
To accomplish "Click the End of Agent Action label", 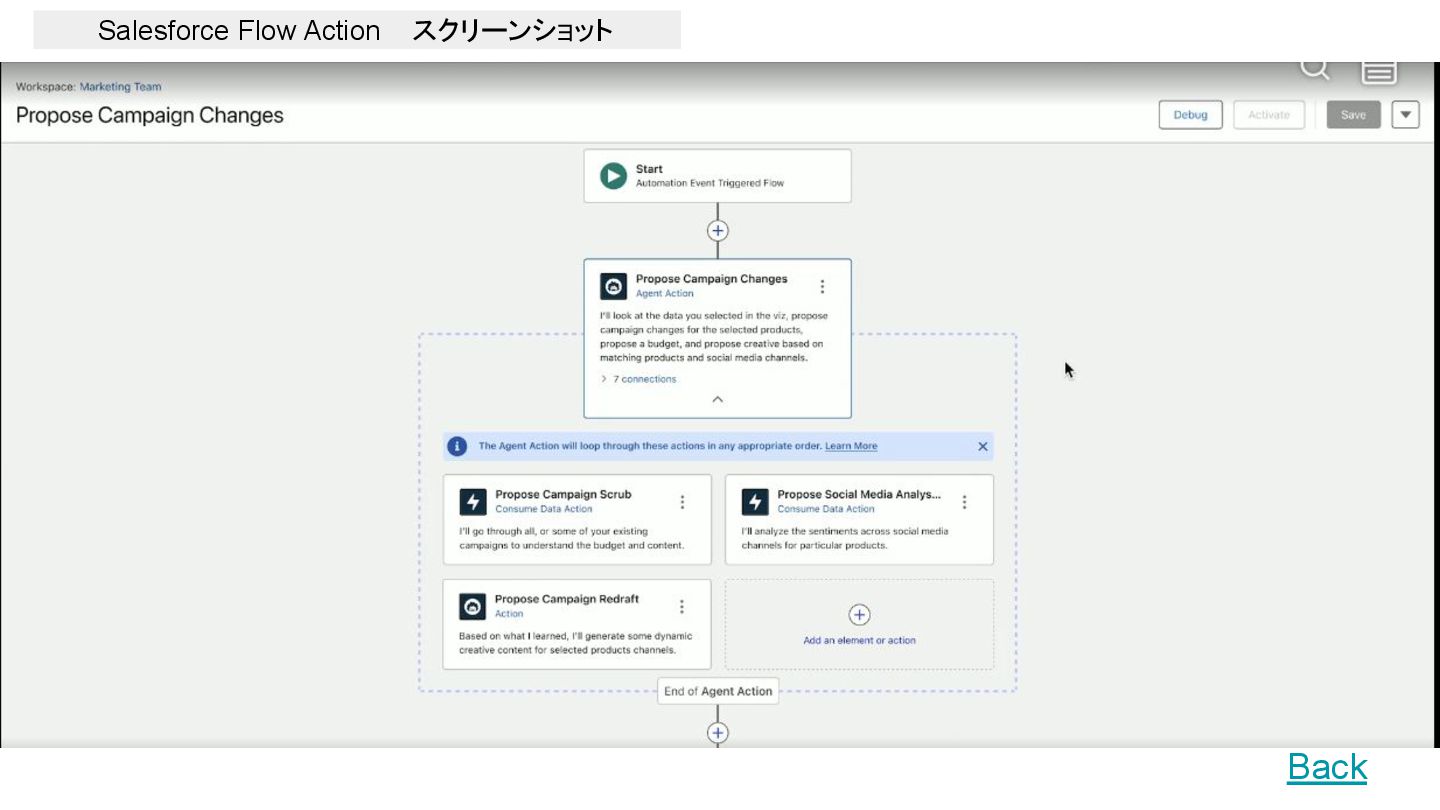I will coord(718,691).
